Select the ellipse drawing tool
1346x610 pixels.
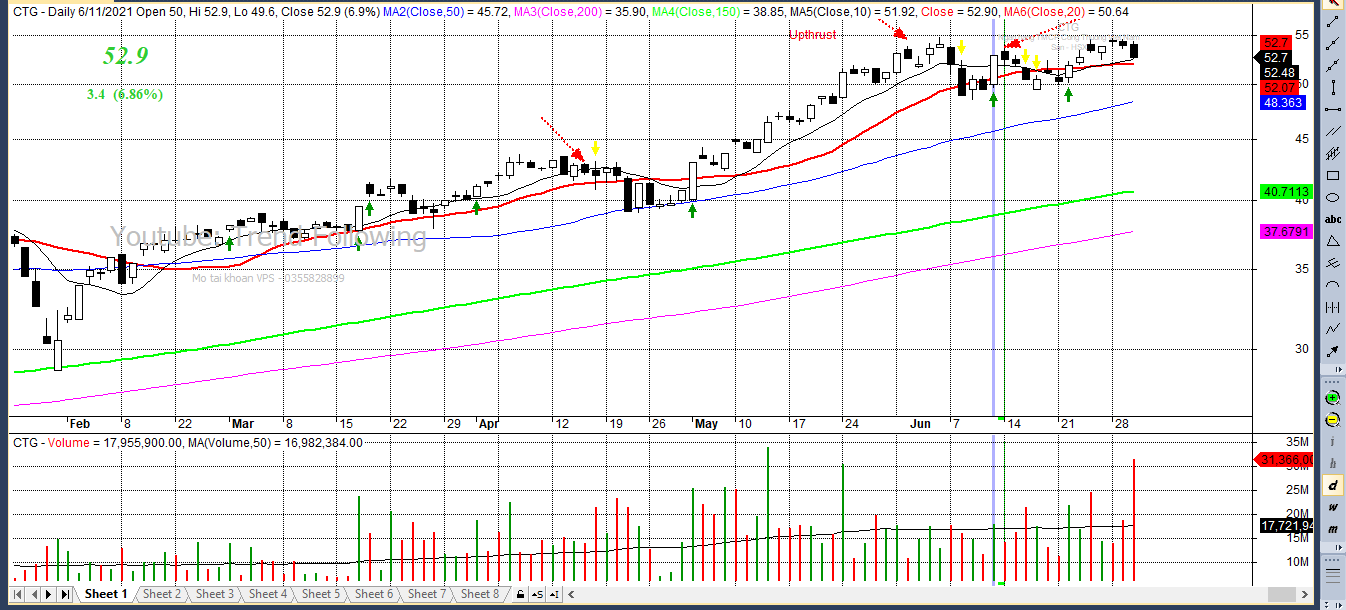(x=1333, y=197)
